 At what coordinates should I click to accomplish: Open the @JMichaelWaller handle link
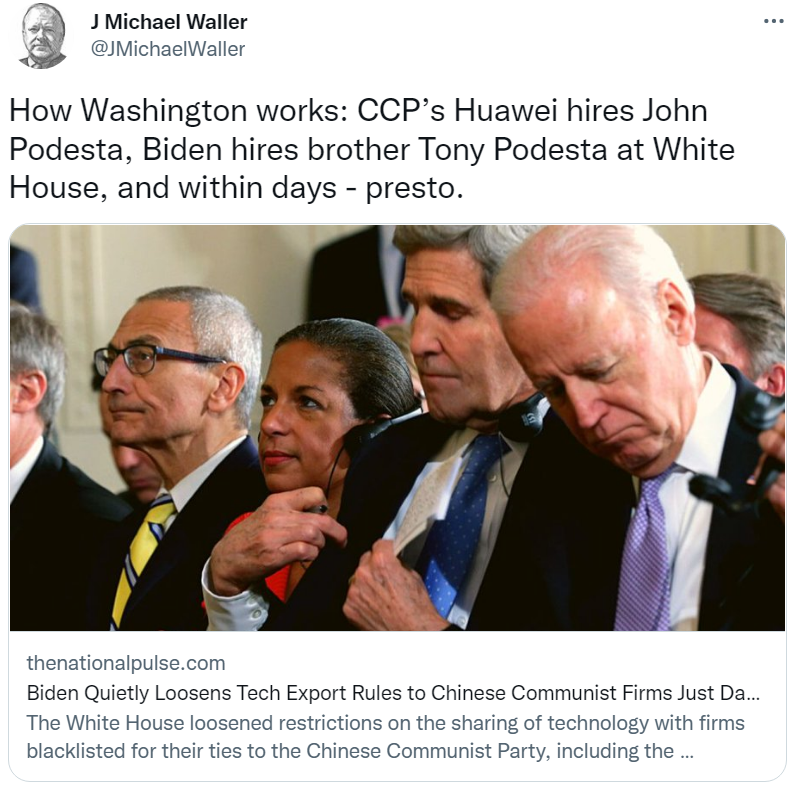coord(168,49)
